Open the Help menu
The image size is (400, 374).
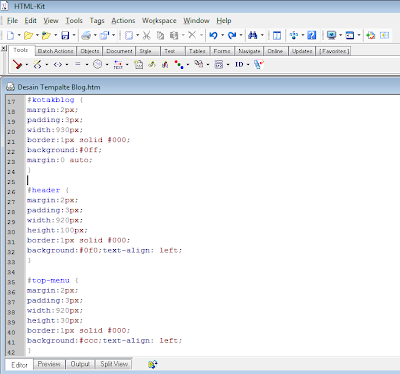tap(224, 21)
